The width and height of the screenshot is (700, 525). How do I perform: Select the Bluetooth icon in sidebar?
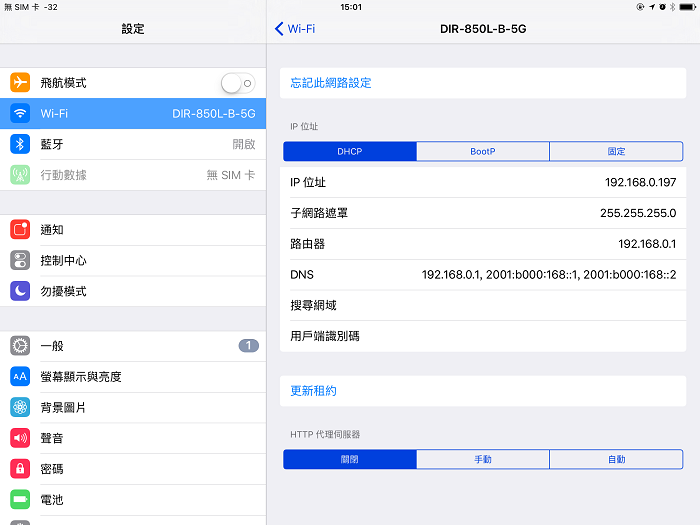click(20, 144)
